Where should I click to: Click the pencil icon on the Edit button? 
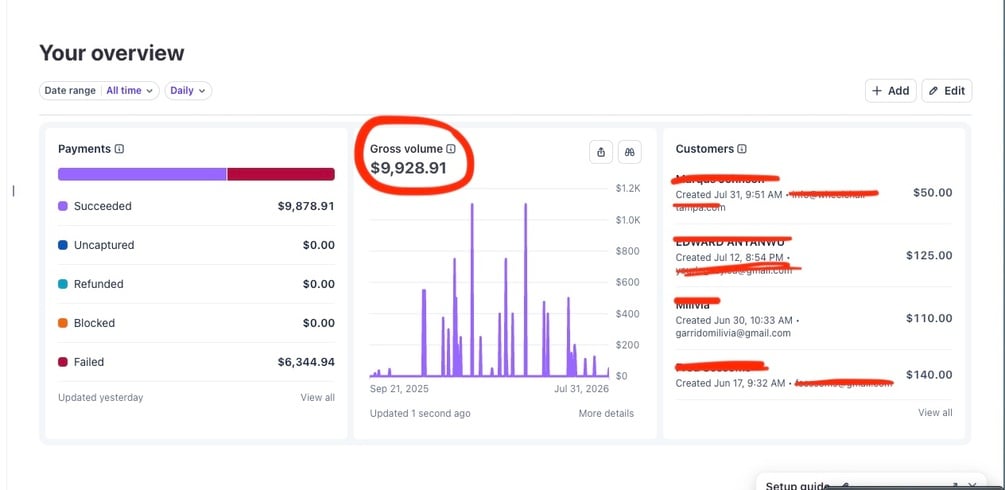tap(934, 90)
